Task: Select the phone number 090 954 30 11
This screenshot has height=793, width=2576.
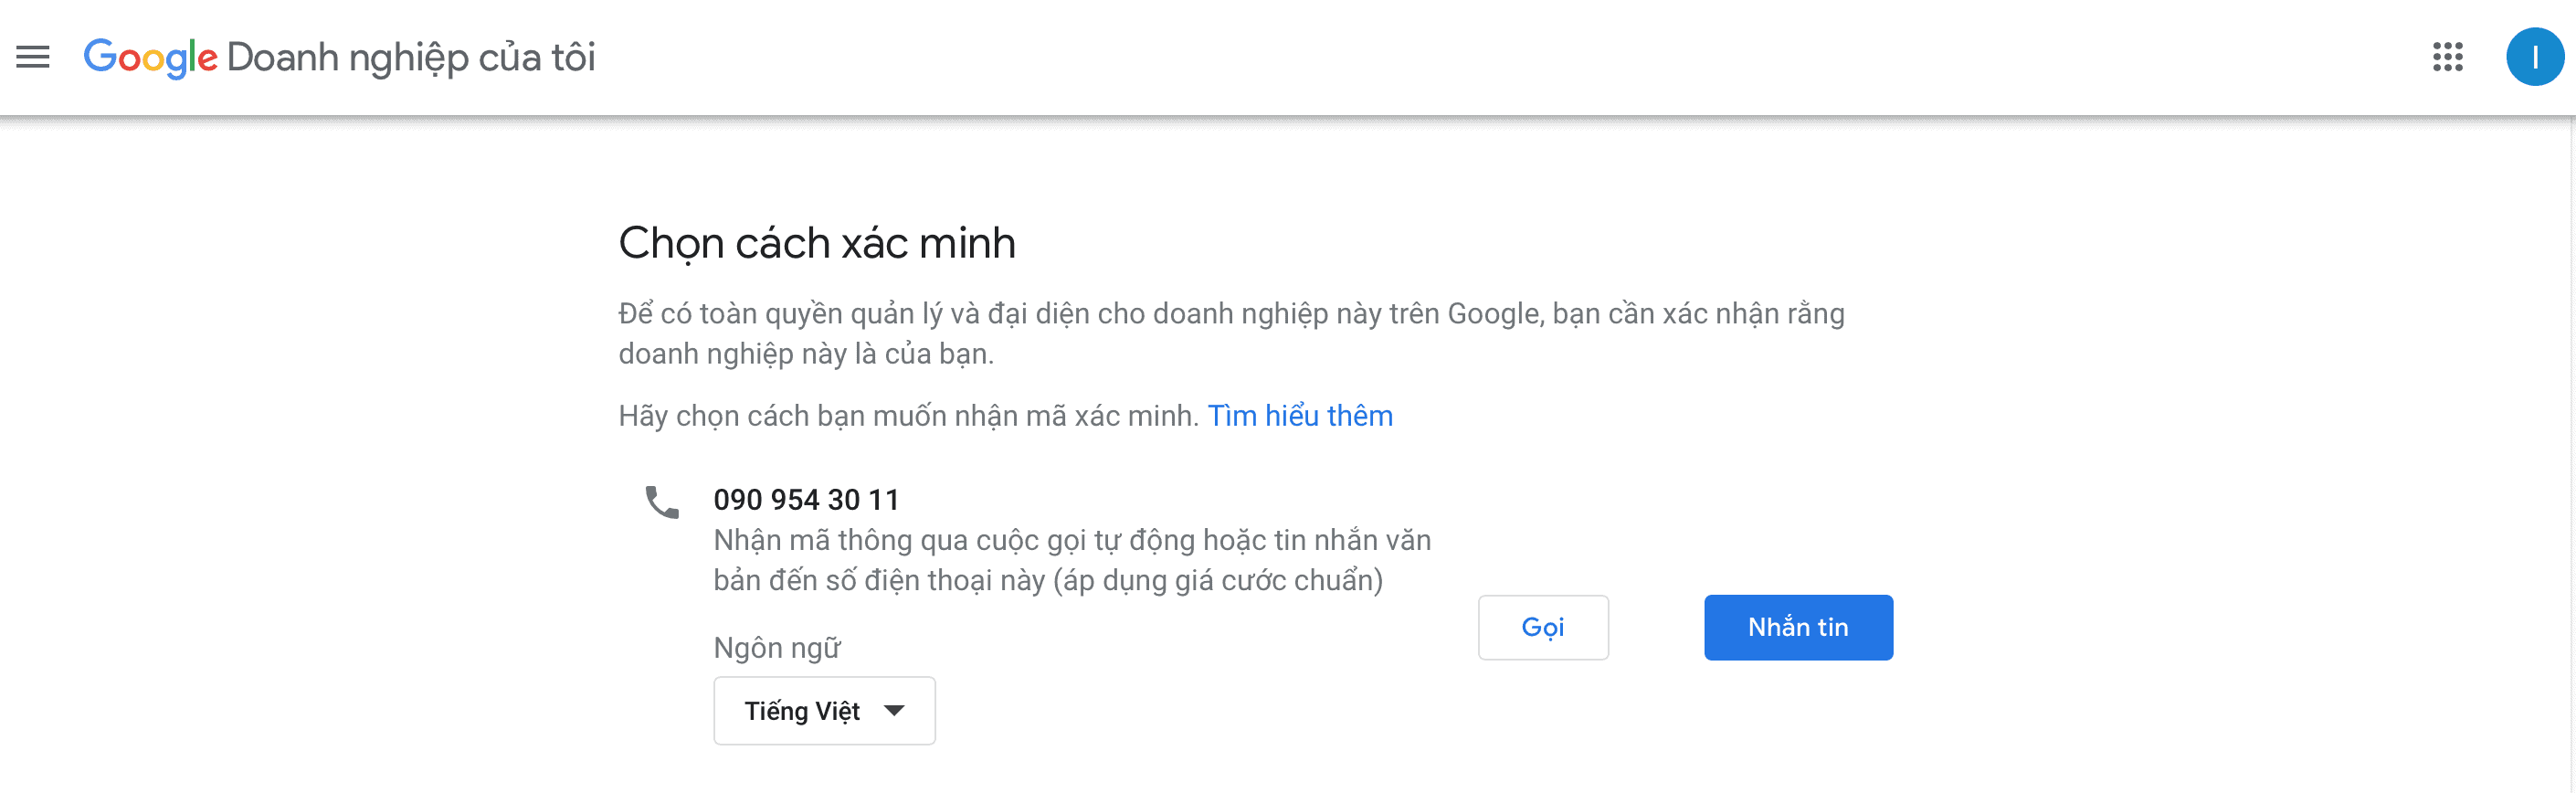Action: point(806,499)
